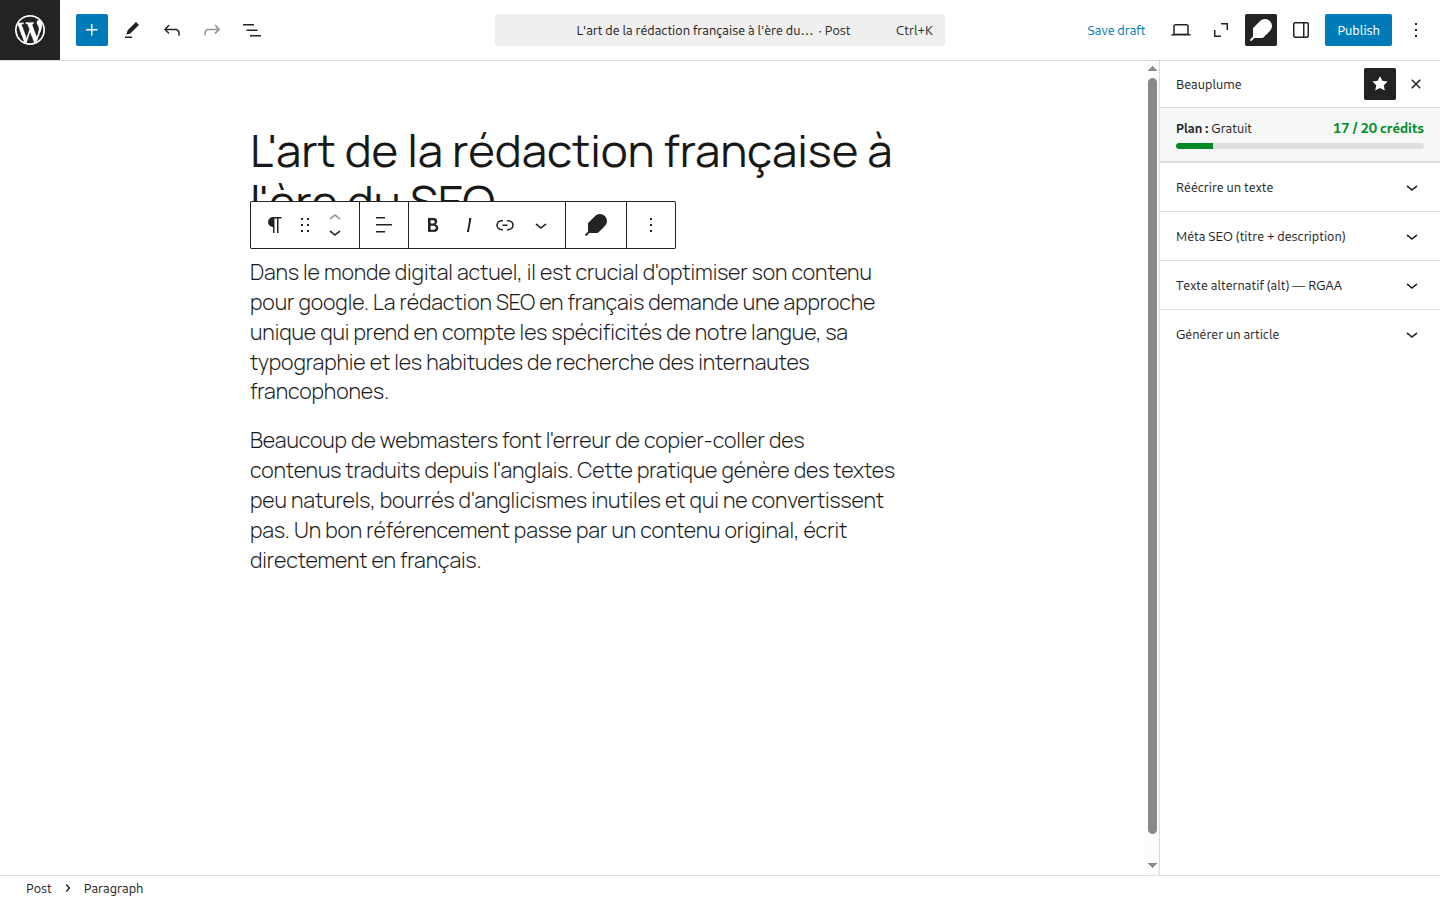Expand the Méta SEO (titre + description) section
Viewport: 1440px width, 900px height.
pyautogui.click(x=1300, y=237)
